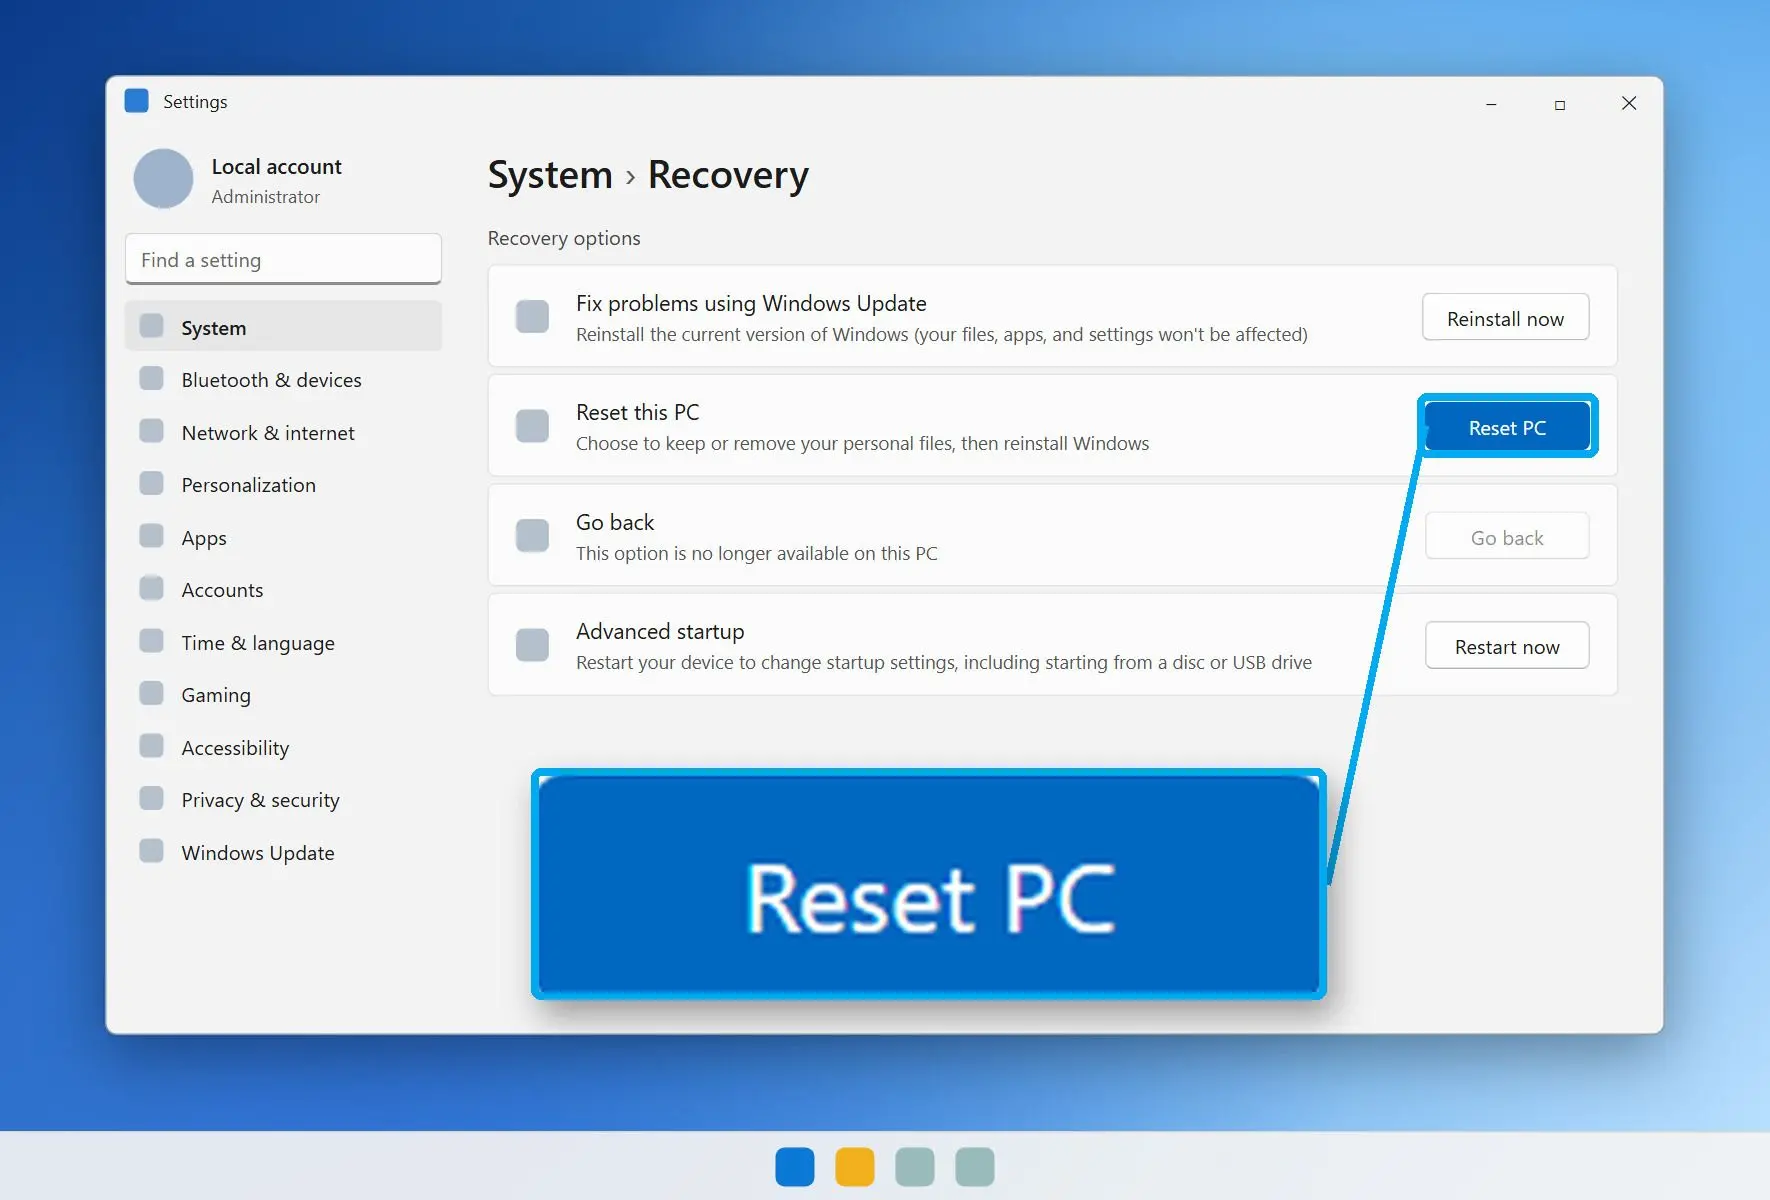Open the Apps settings category
The width and height of the screenshot is (1770, 1200).
coord(283,537)
